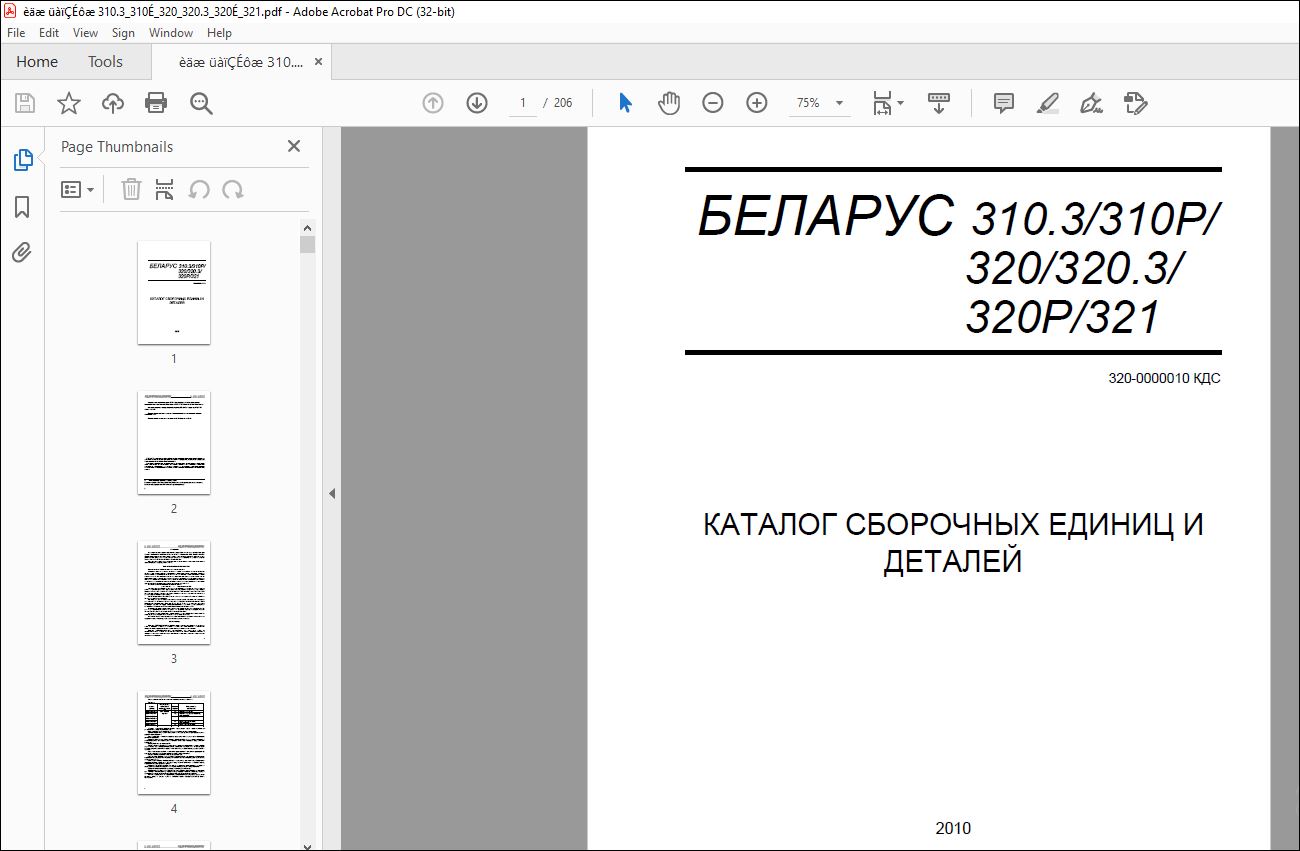Close the Page Thumbnails panel
Screen dimensions: 1300x851
(x=294, y=146)
